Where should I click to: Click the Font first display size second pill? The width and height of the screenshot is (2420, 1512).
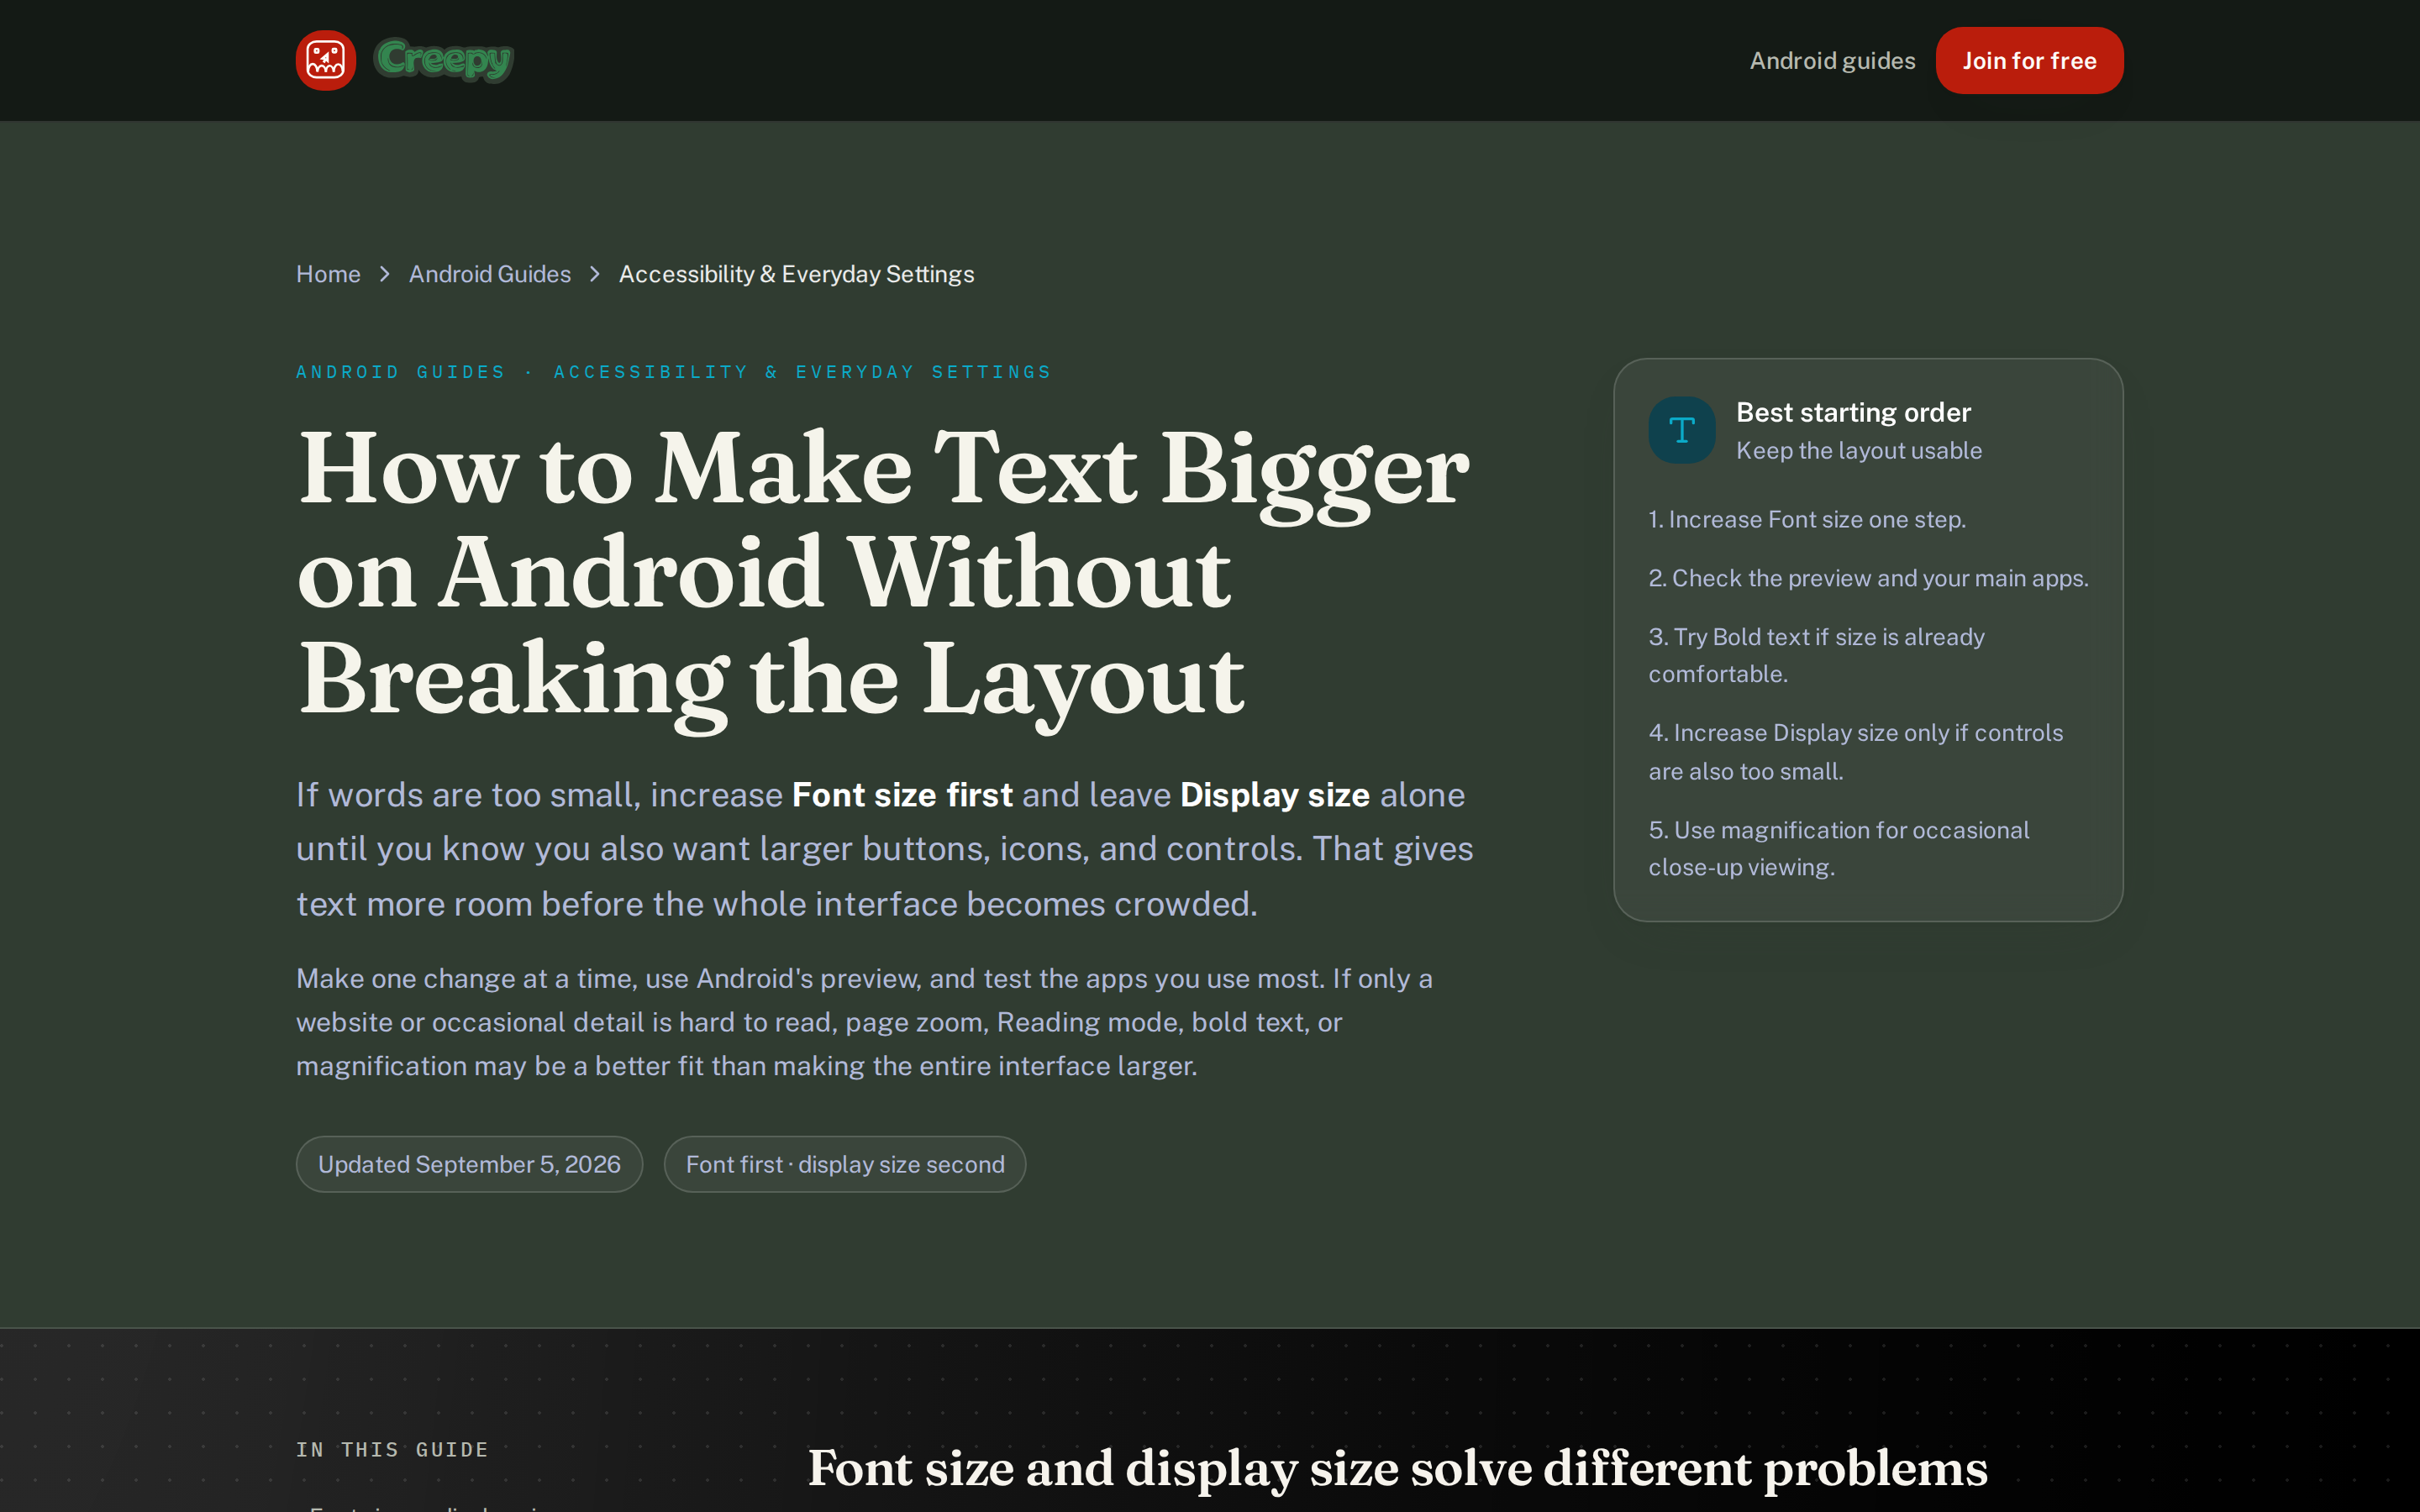click(x=845, y=1164)
